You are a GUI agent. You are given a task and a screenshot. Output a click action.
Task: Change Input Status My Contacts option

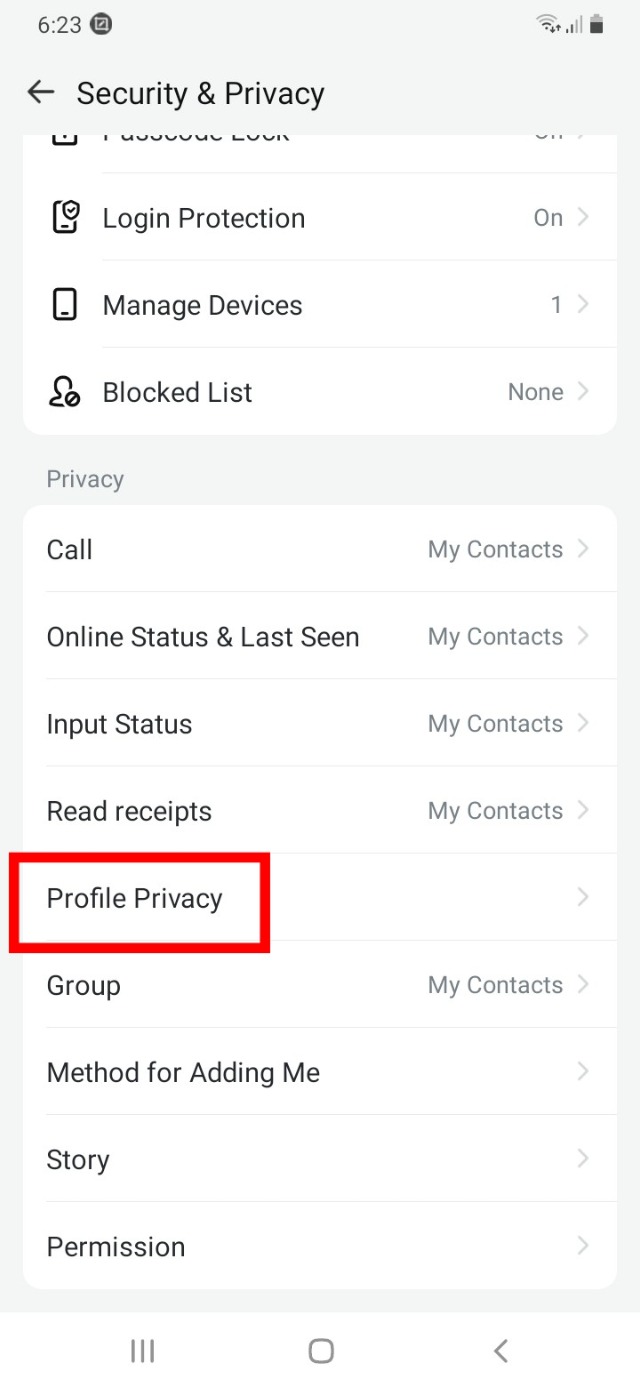(x=495, y=724)
